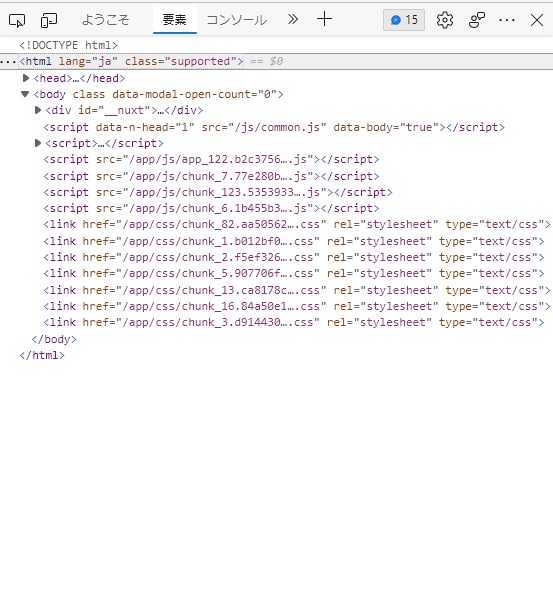
Task: Expand the collapsed inline script node
Action: 38,143
